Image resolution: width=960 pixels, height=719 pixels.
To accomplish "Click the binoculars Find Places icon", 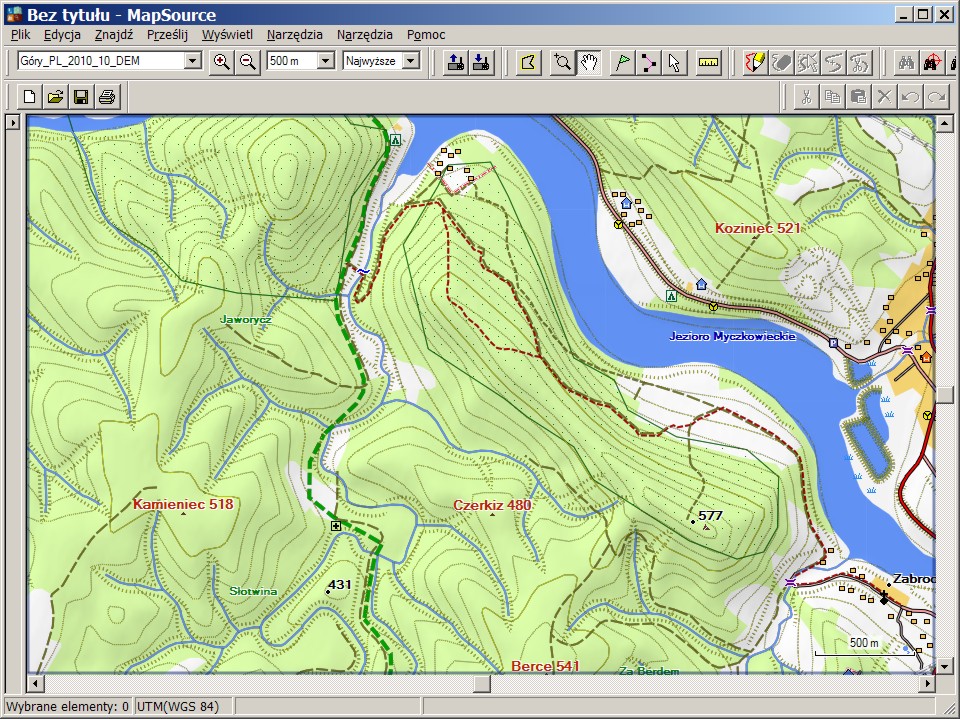I will pyautogui.click(x=905, y=62).
